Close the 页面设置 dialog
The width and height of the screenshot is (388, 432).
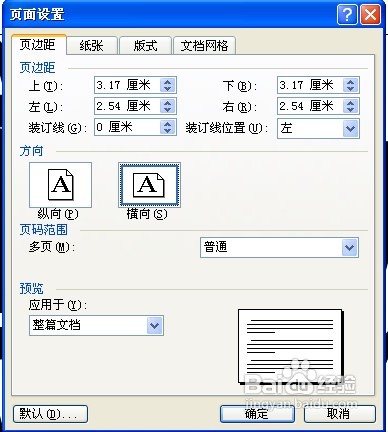point(370,15)
